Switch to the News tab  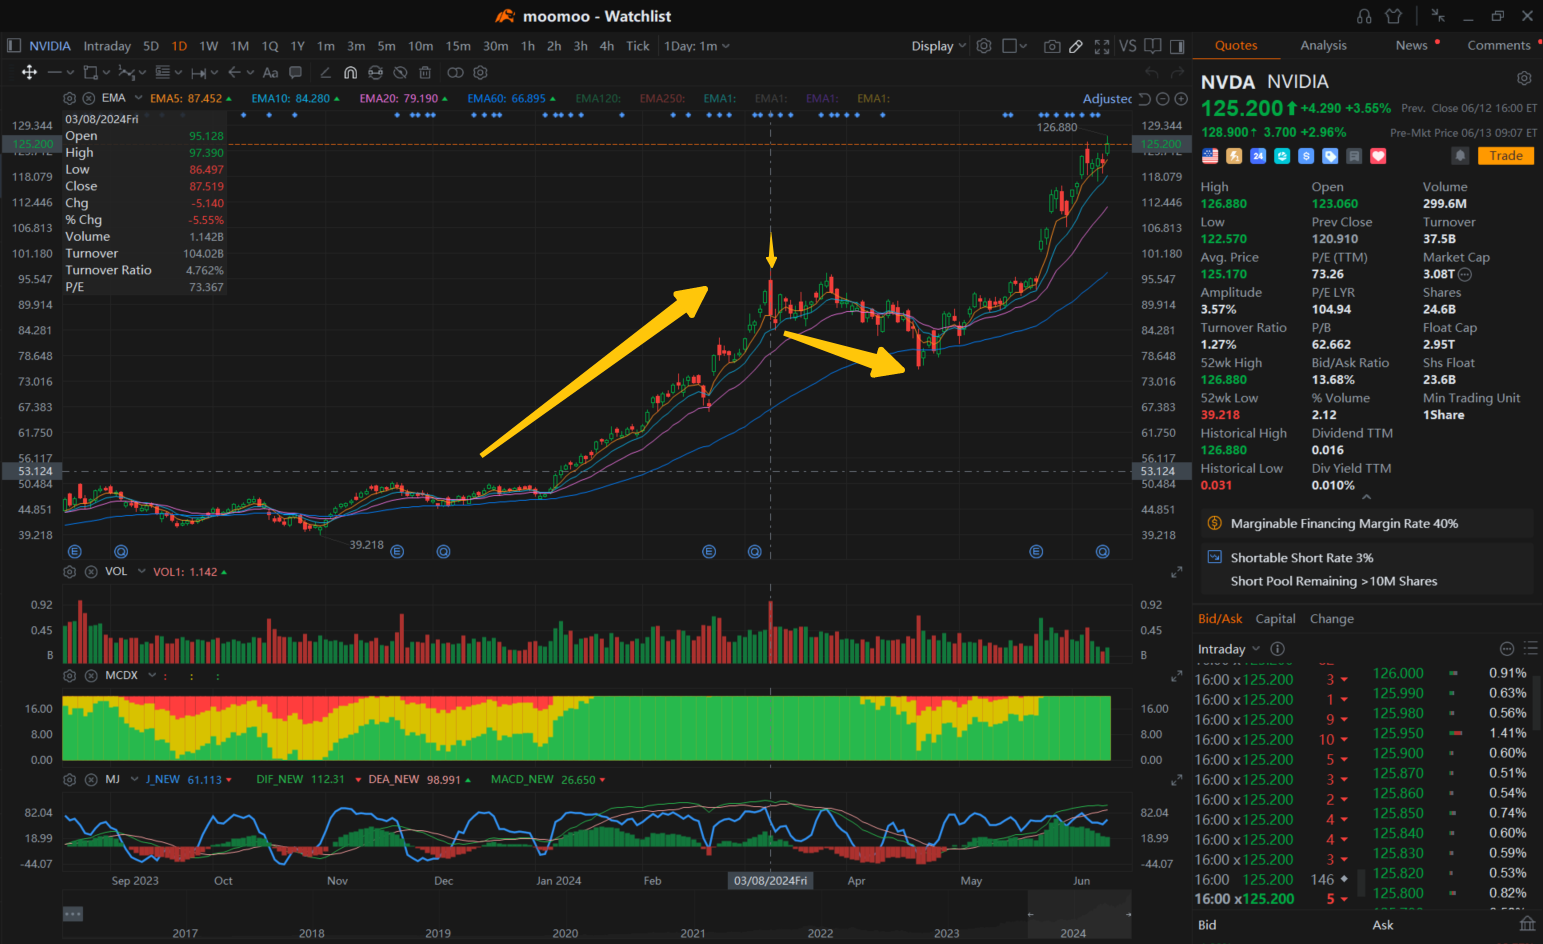[x=1411, y=45]
